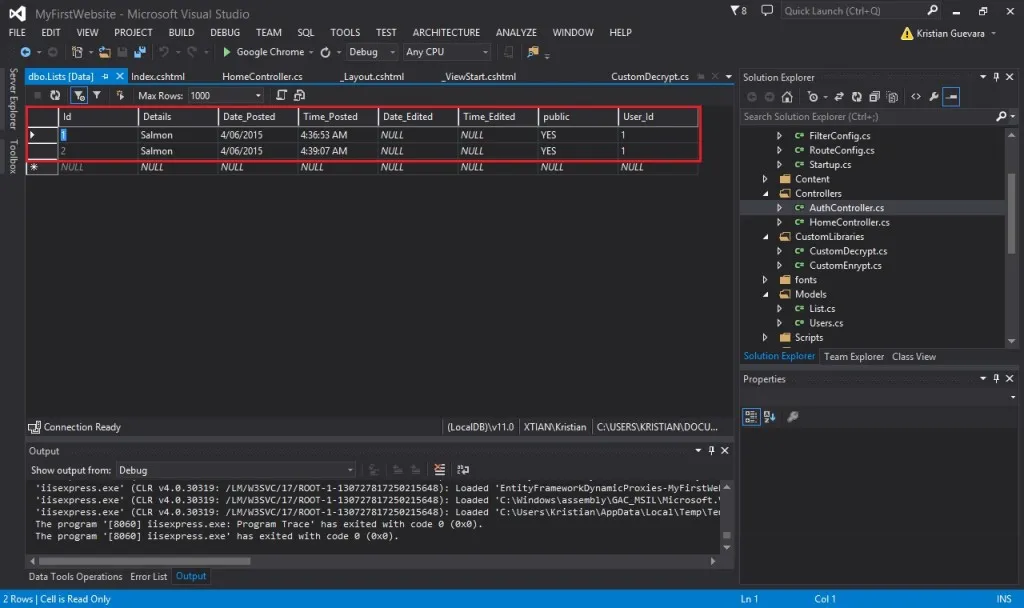Expand the Content folder
The height and width of the screenshot is (608, 1024).
click(x=765, y=179)
